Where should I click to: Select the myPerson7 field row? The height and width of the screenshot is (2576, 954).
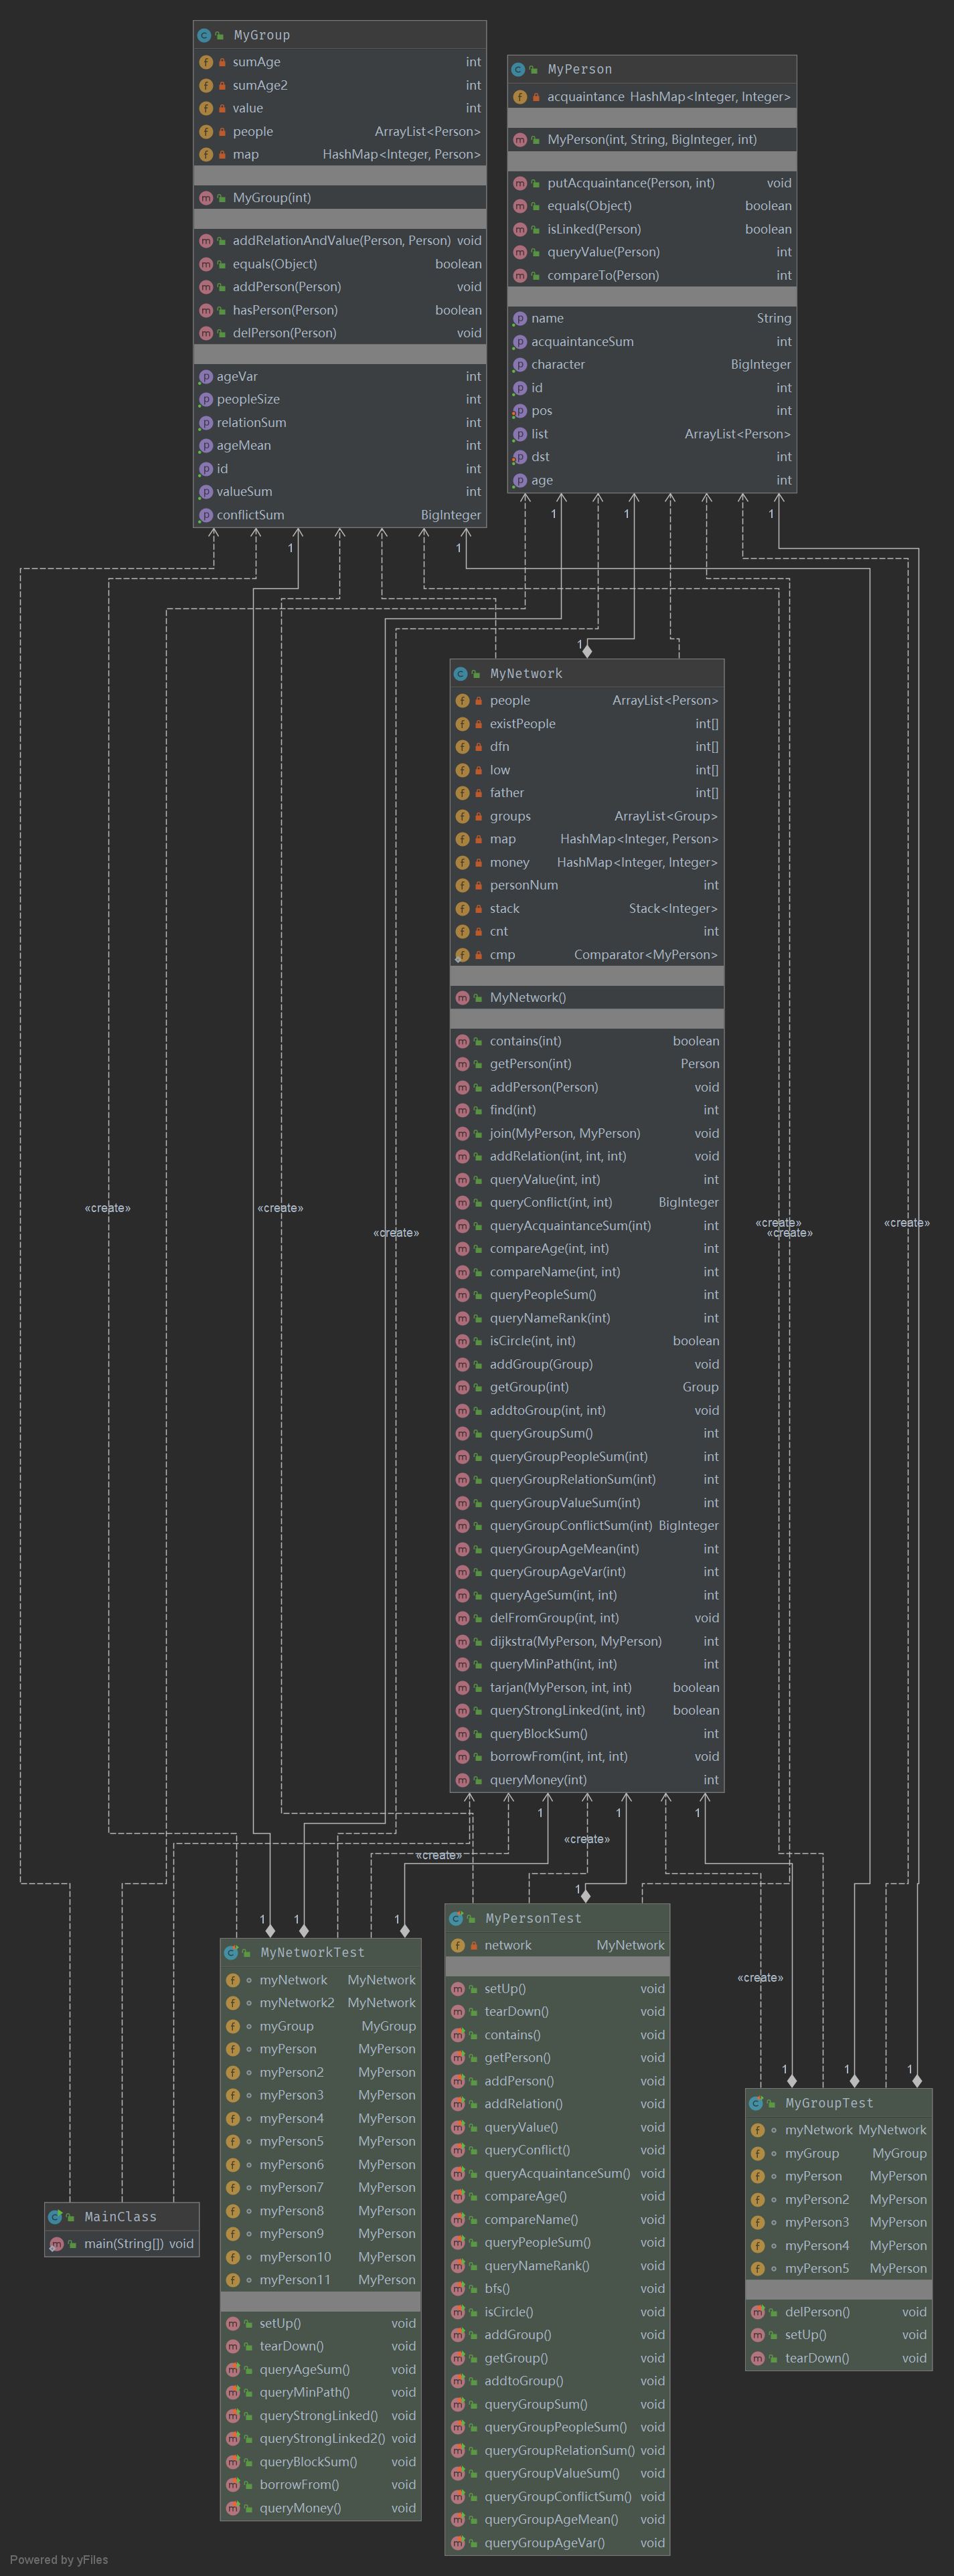click(320, 2187)
